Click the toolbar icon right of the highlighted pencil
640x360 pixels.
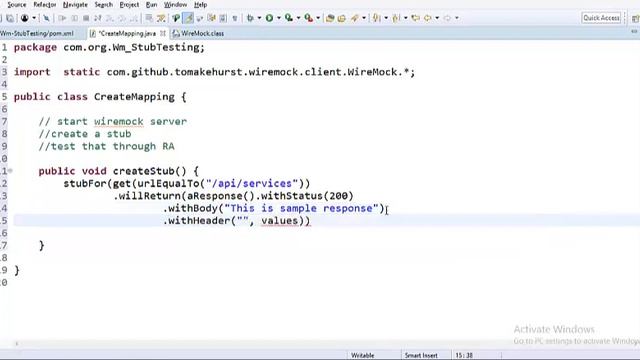pos(200,18)
